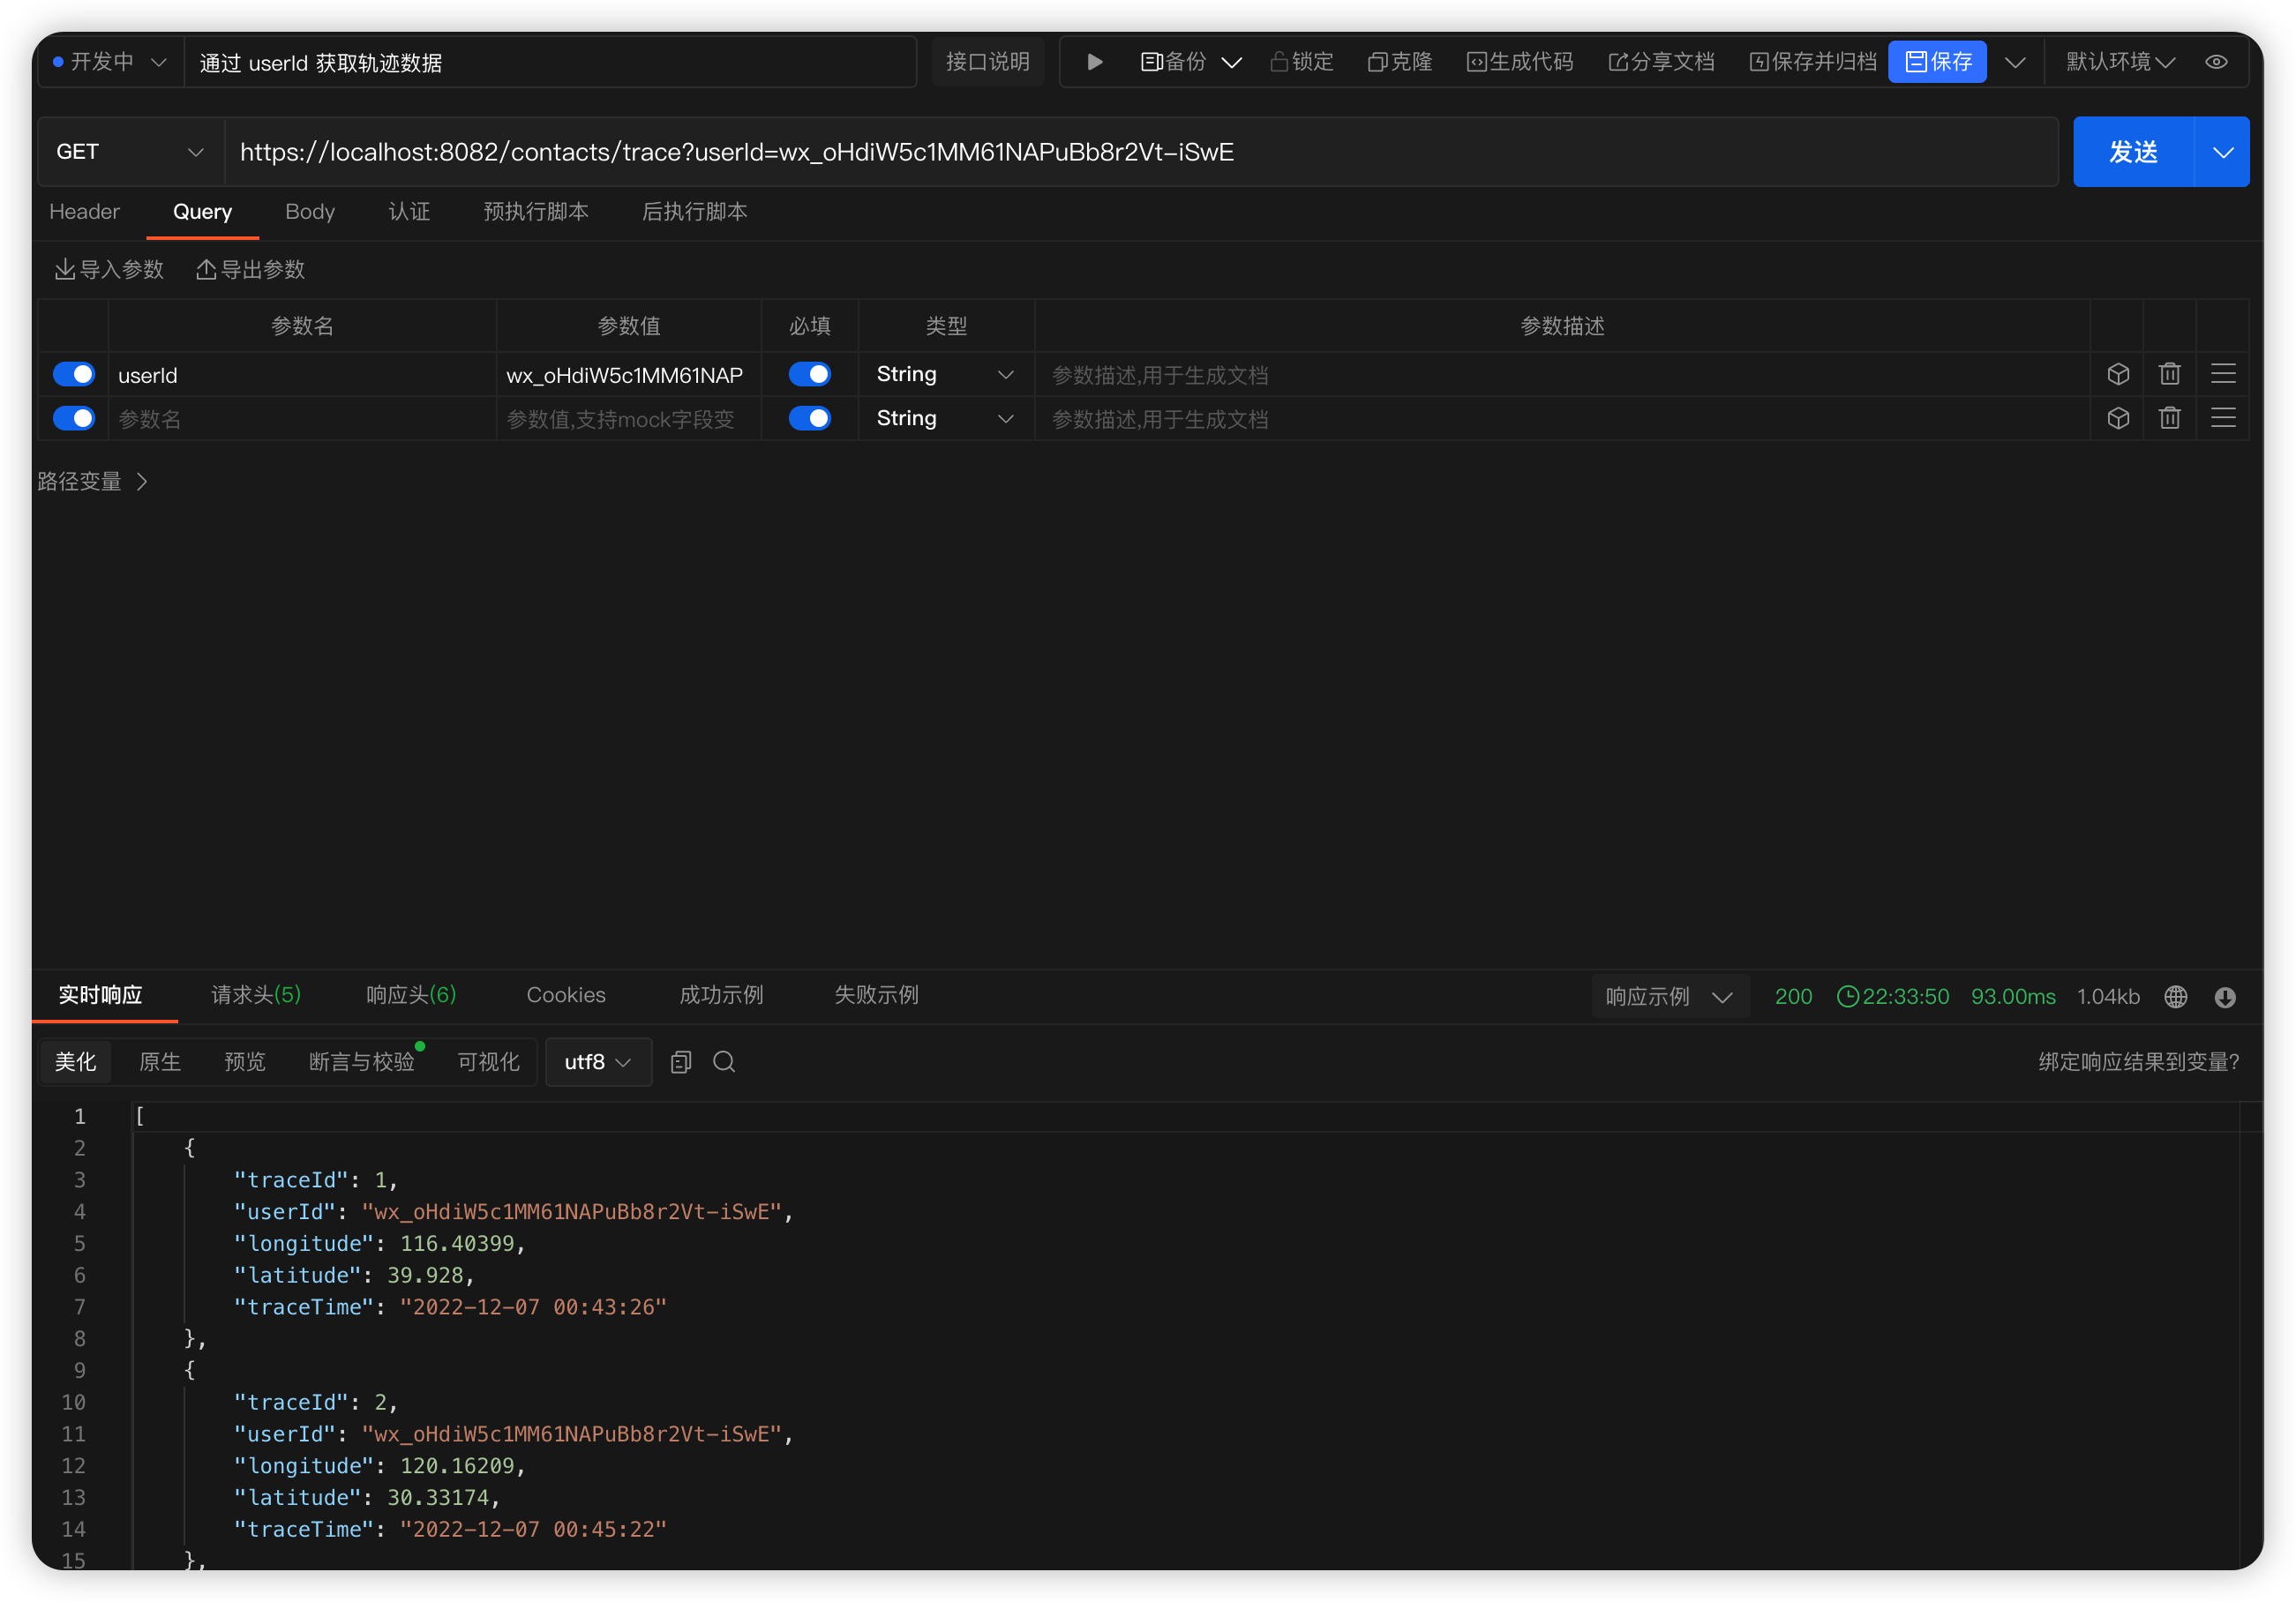Click the play/run triangle icon in toolbar

pos(1094,62)
